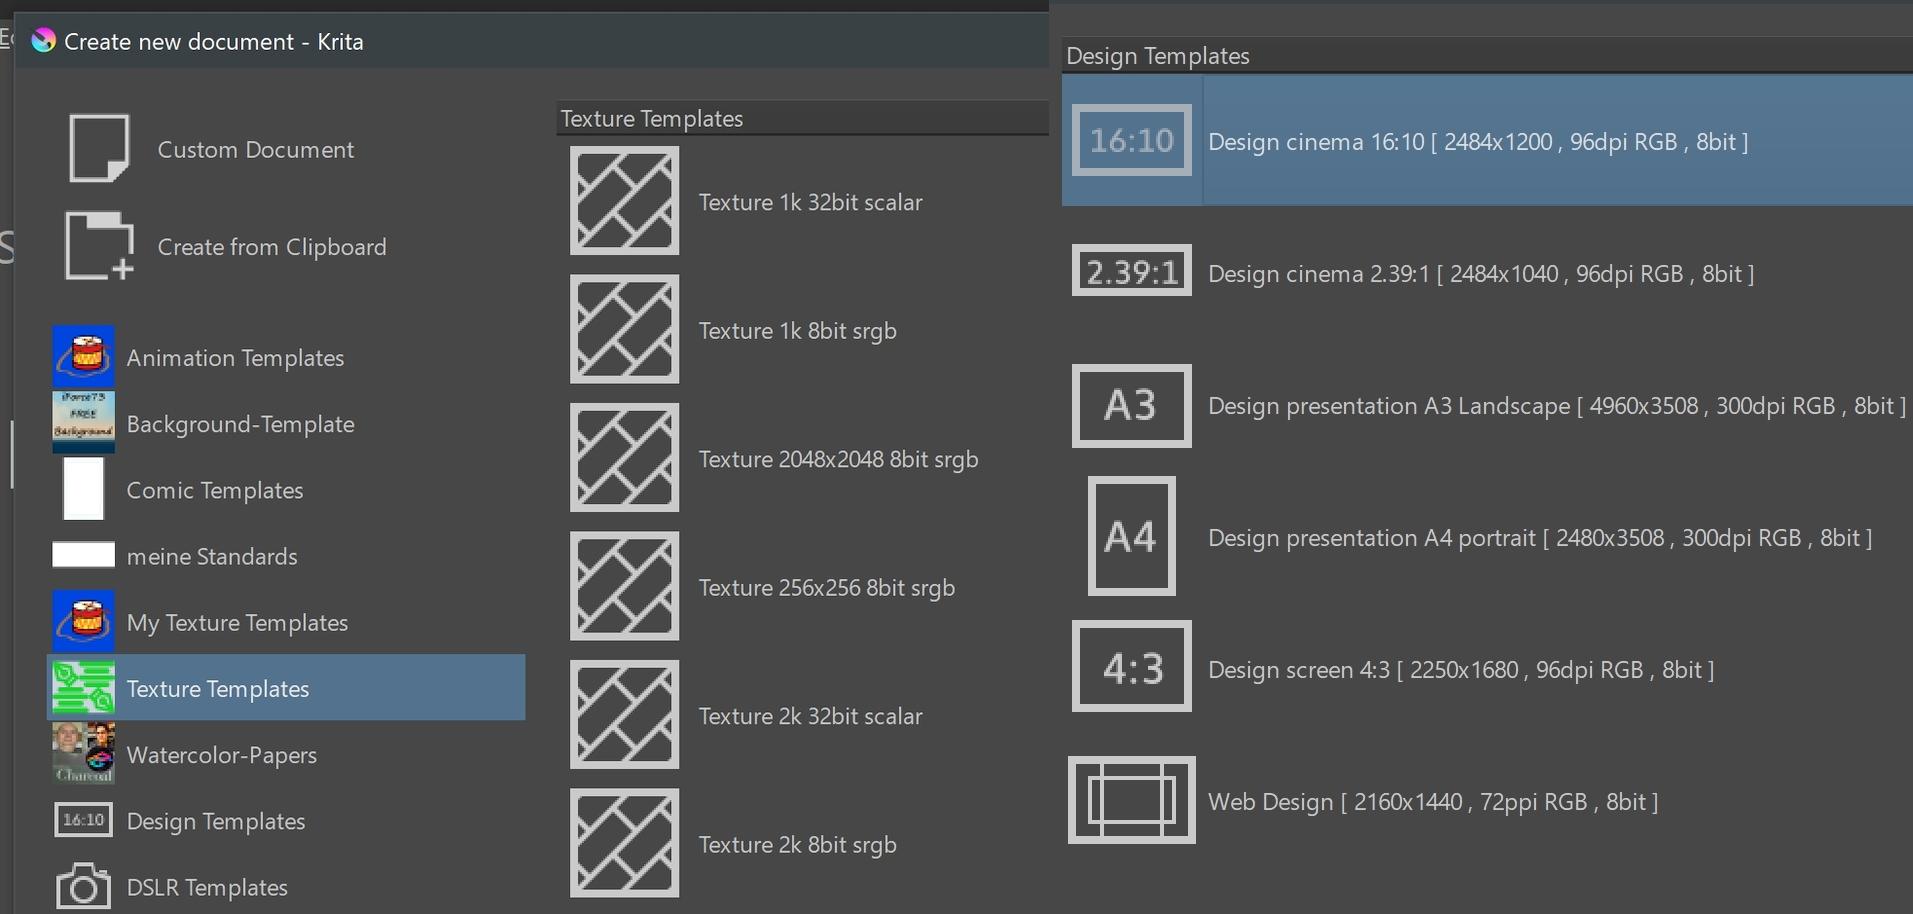This screenshot has width=1913, height=914.
Task: Open the Background-Template category
Action: tap(240, 424)
